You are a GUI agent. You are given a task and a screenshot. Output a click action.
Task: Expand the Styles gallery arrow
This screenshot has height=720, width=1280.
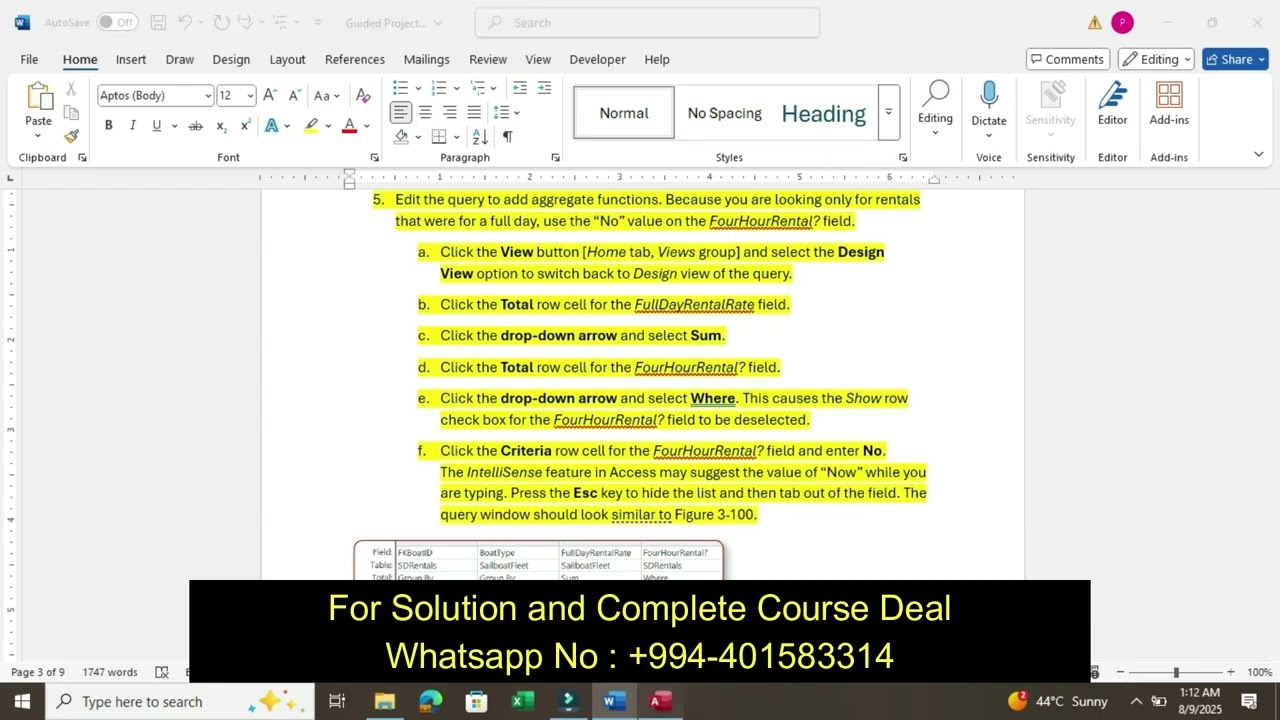(888, 112)
